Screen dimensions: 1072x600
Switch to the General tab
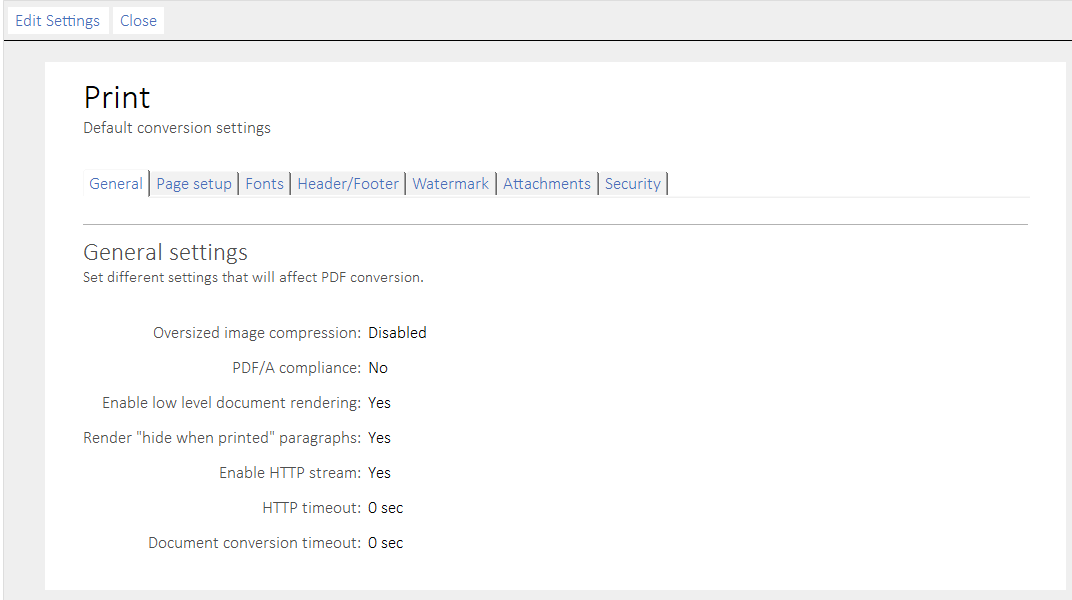116,184
